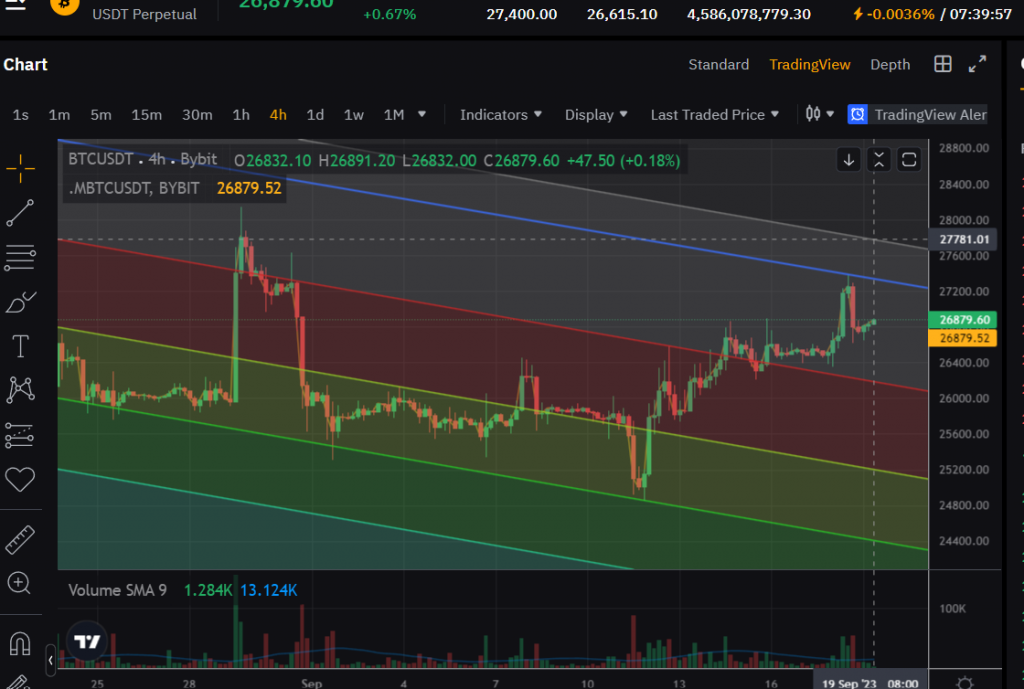The height and width of the screenshot is (689, 1024).
Task: Open chart settings gear icon
Action: tap(965, 682)
